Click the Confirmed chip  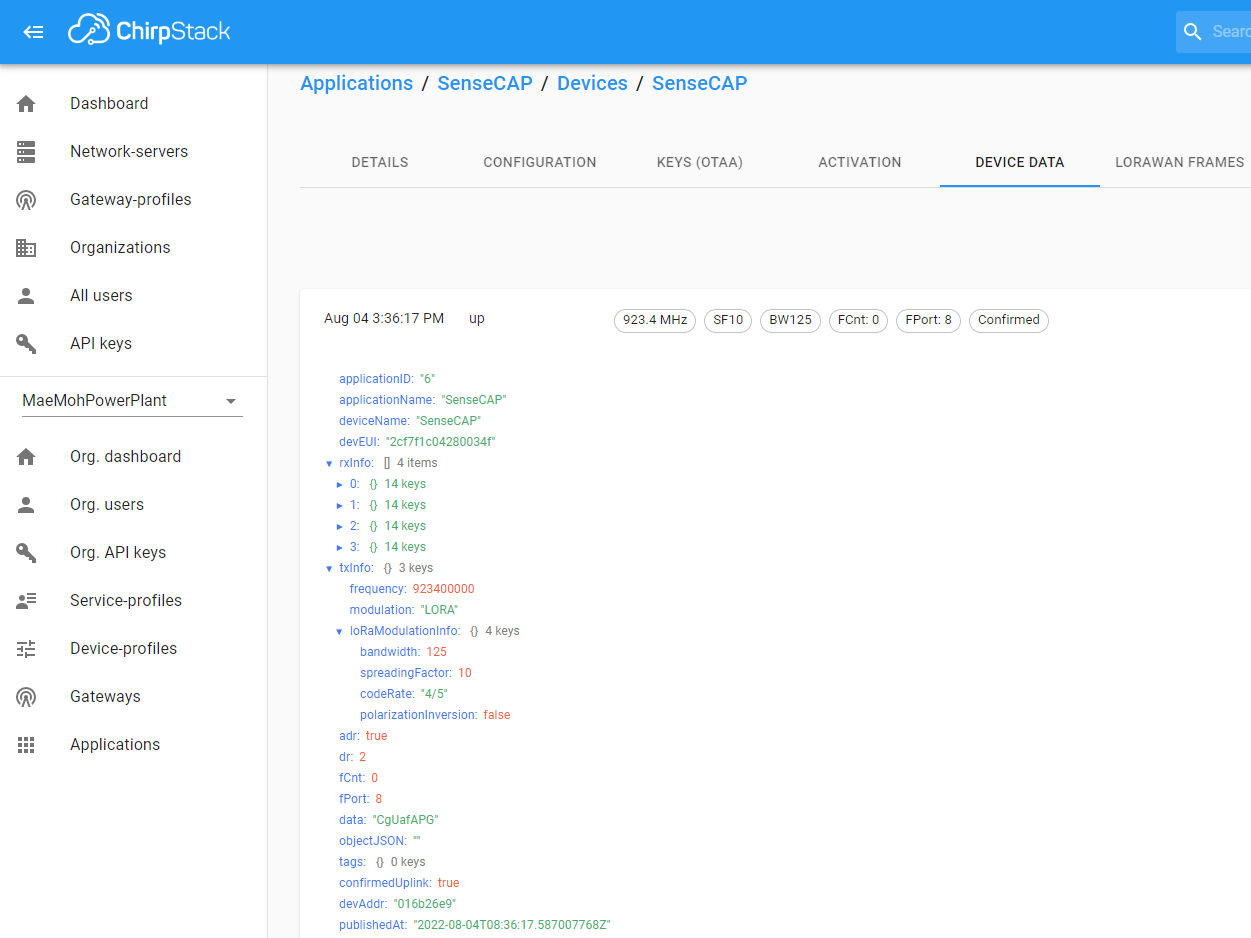tap(1009, 320)
